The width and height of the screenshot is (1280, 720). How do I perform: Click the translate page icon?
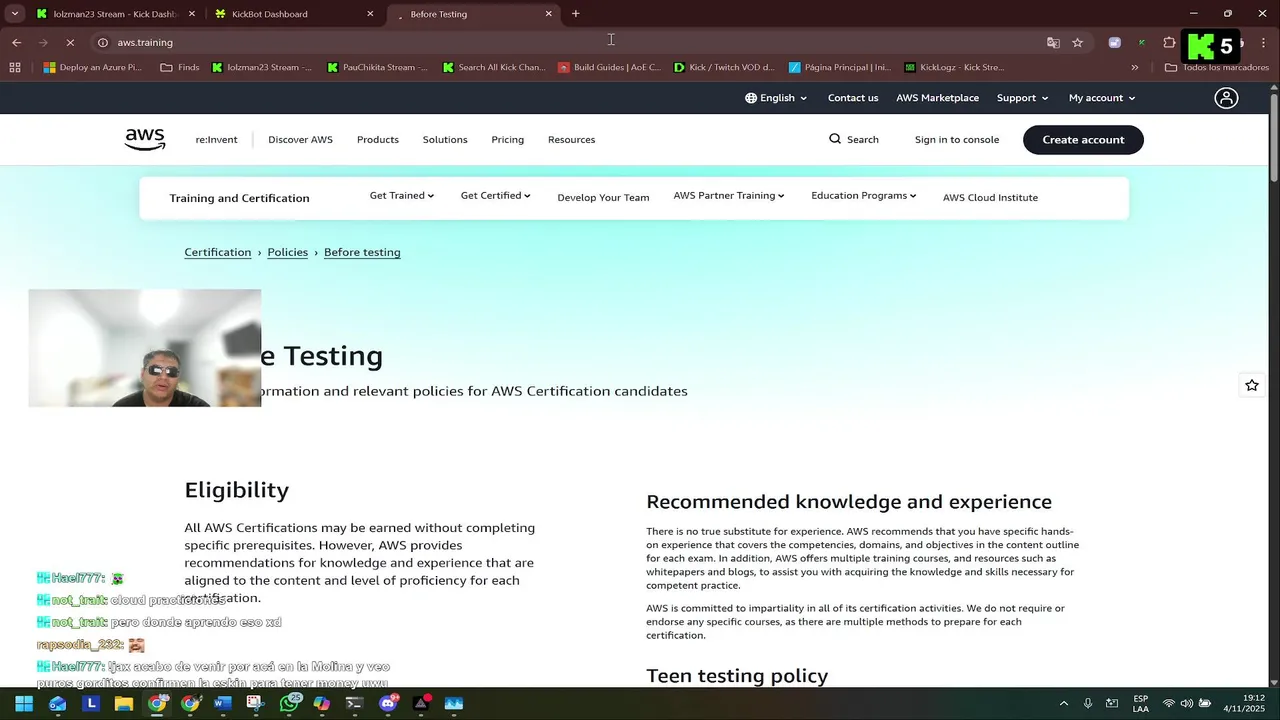(1053, 42)
